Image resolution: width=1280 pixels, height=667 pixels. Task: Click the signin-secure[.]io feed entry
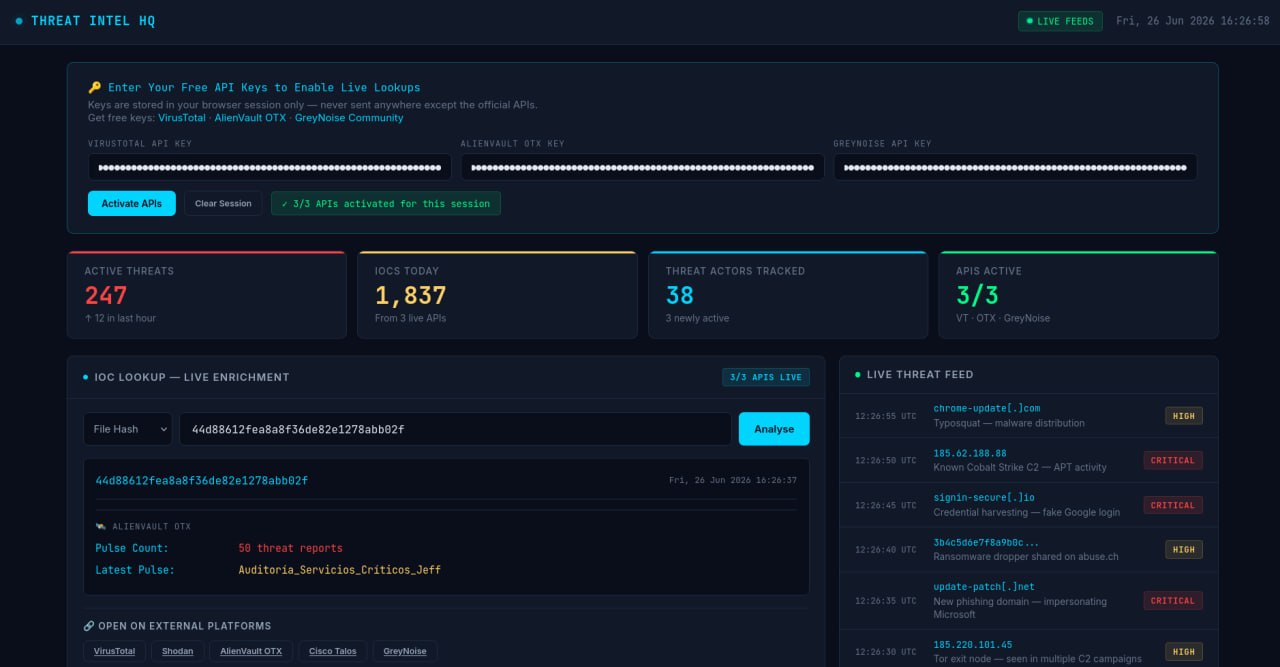(x=1028, y=505)
